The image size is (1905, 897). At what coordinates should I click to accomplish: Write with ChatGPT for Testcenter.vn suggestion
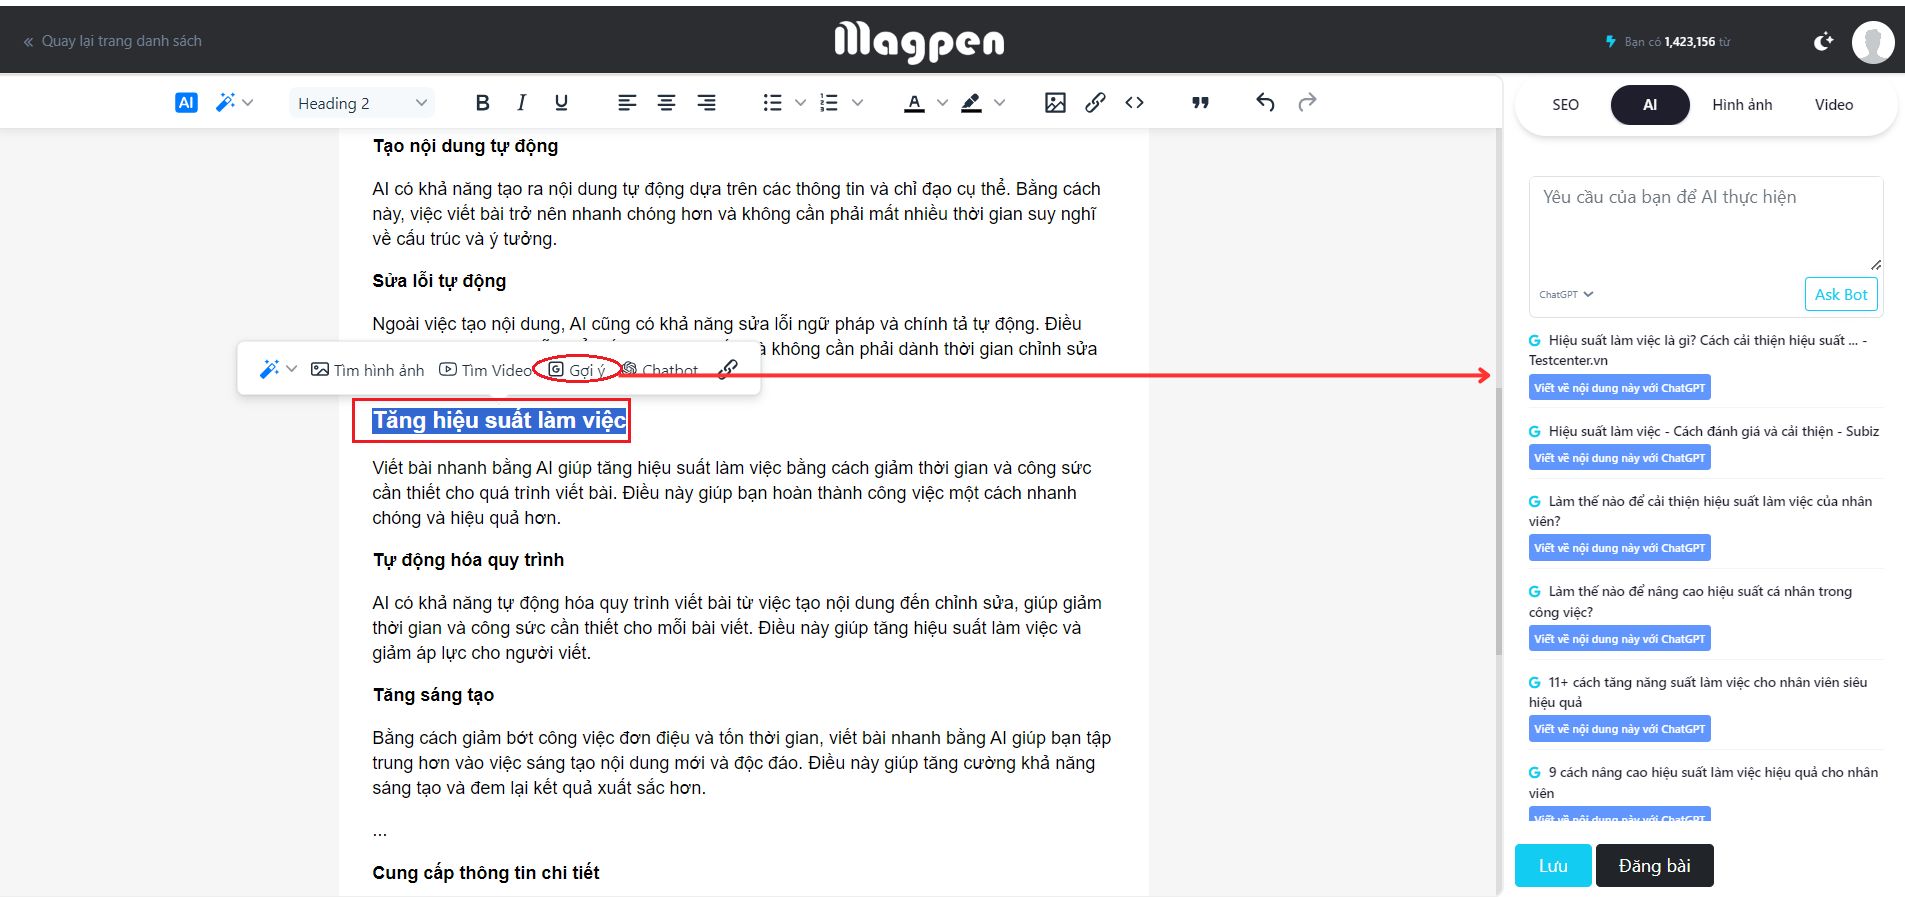1619,388
